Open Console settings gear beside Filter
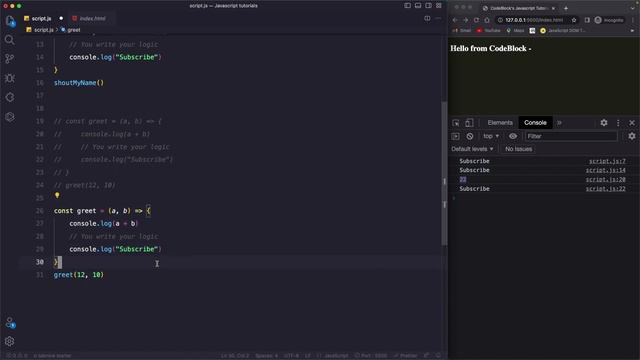Image resolution: width=640 pixels, height=360 pixels. [x=631, y=136]
